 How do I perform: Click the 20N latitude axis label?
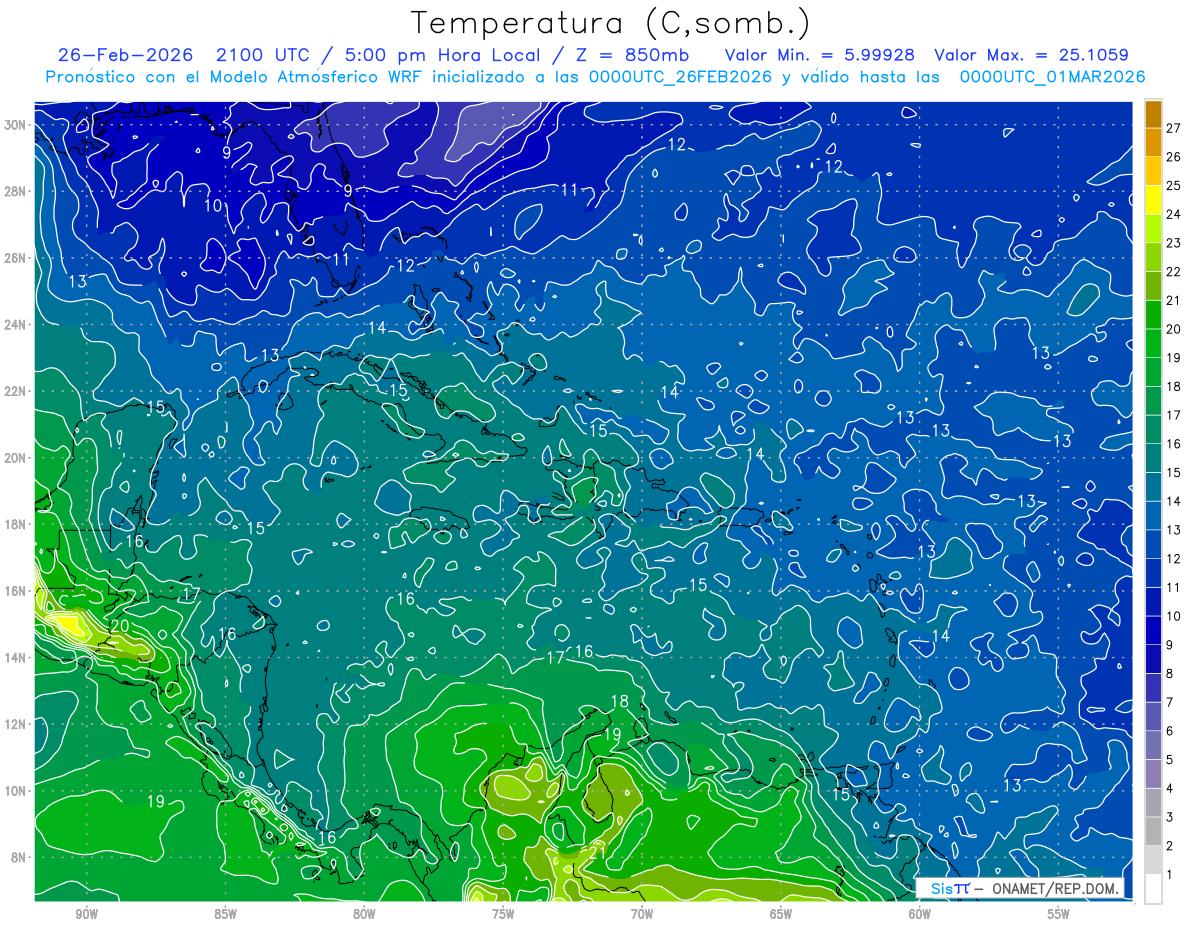[x=14, y=457]
